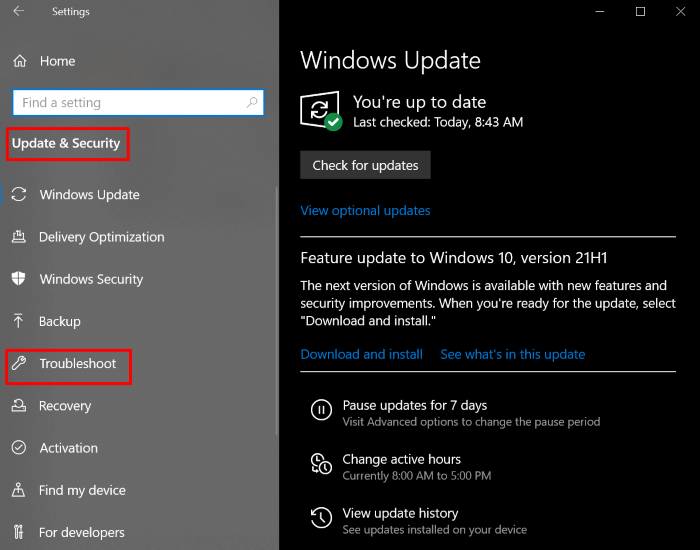Click the Windows Update sync icon
This screenshot has height=550, width=700.
[19, 195]
